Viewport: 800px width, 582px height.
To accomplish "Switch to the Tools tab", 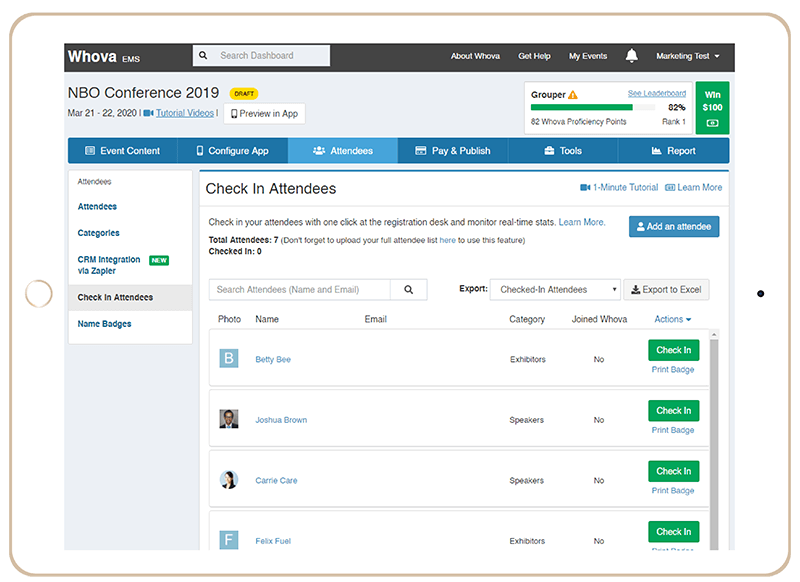I will (564, 150).
